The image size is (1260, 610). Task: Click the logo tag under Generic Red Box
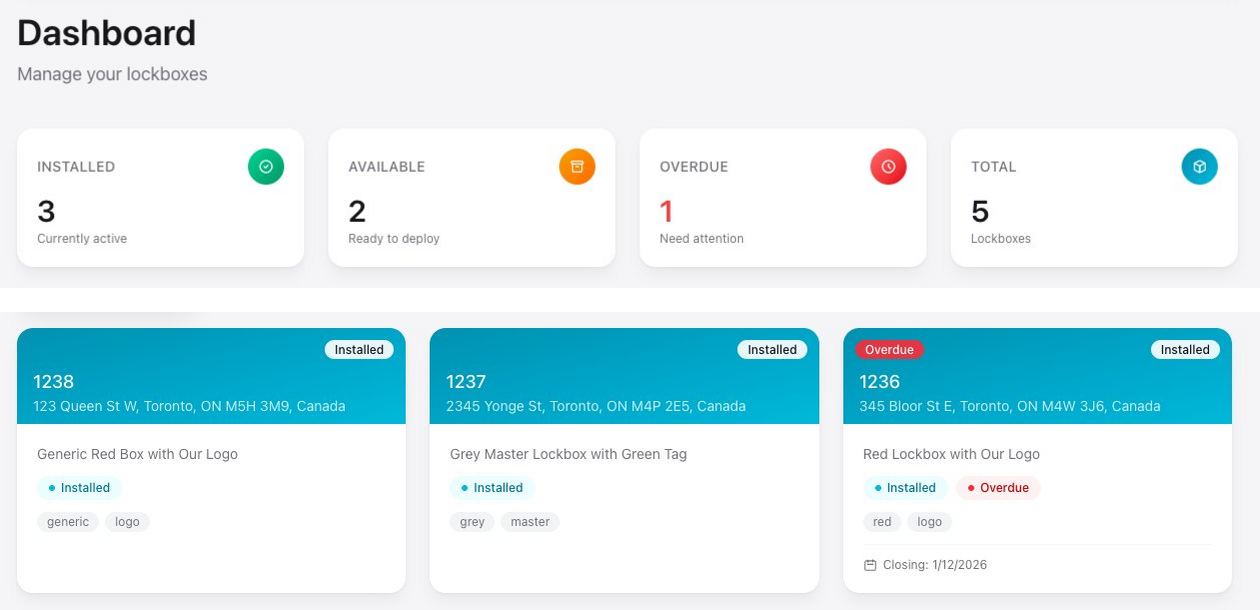[x=127, y=521]
